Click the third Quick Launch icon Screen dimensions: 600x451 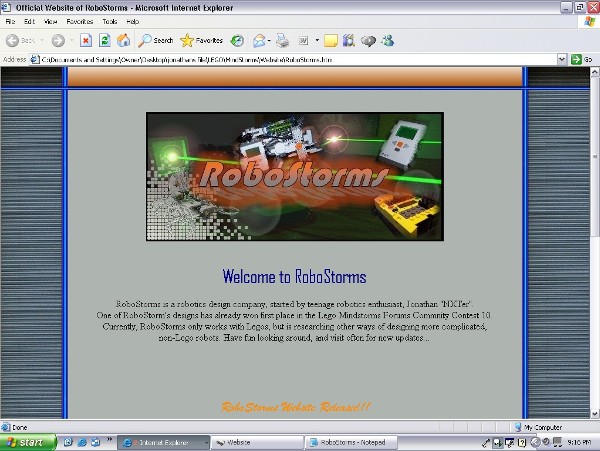95,442
